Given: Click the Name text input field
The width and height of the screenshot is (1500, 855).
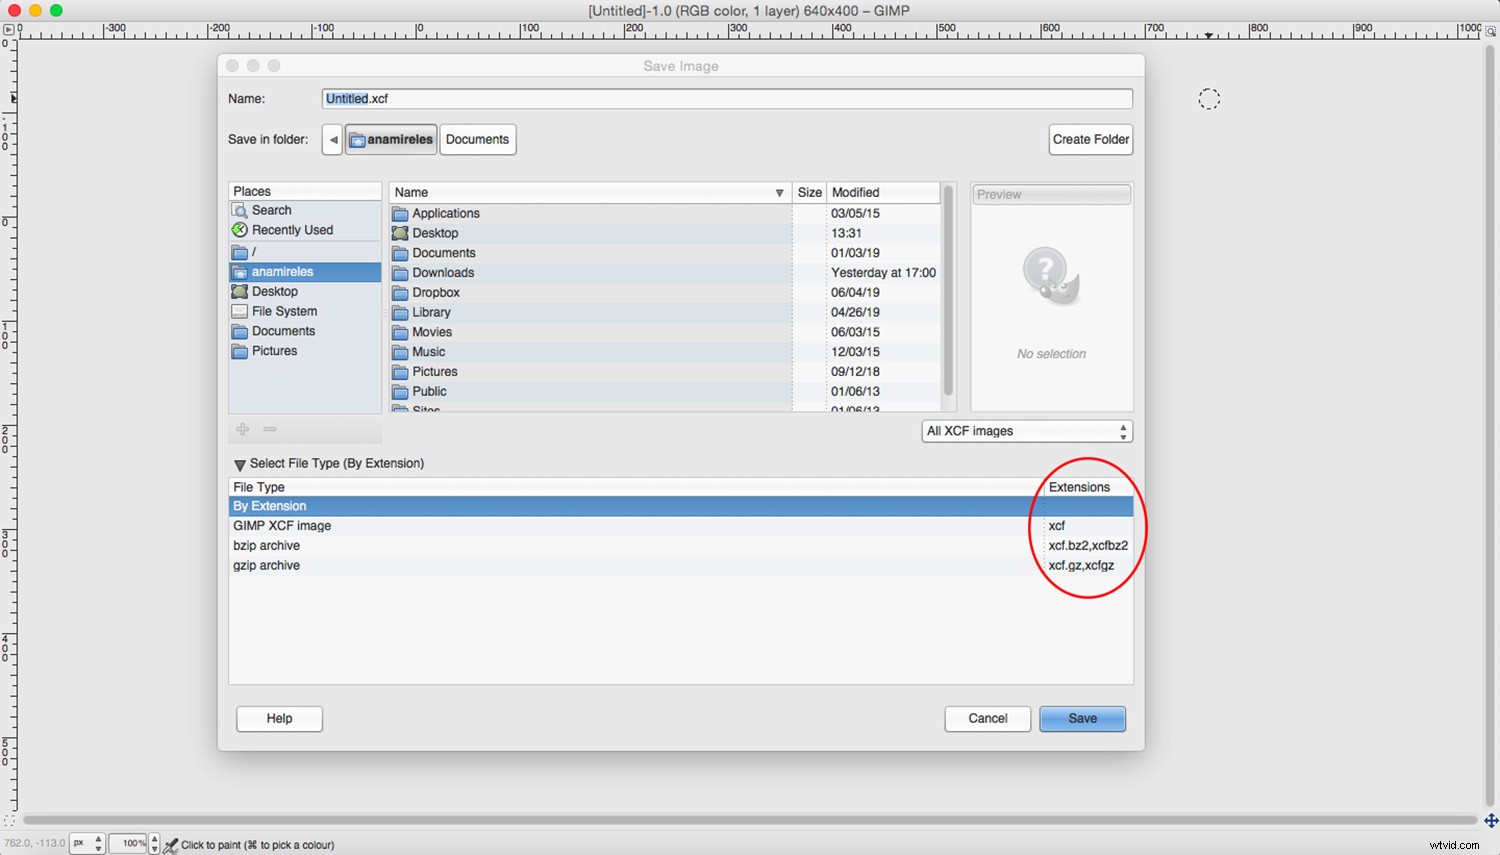Looking at the screenshot, I should [727, 99].
